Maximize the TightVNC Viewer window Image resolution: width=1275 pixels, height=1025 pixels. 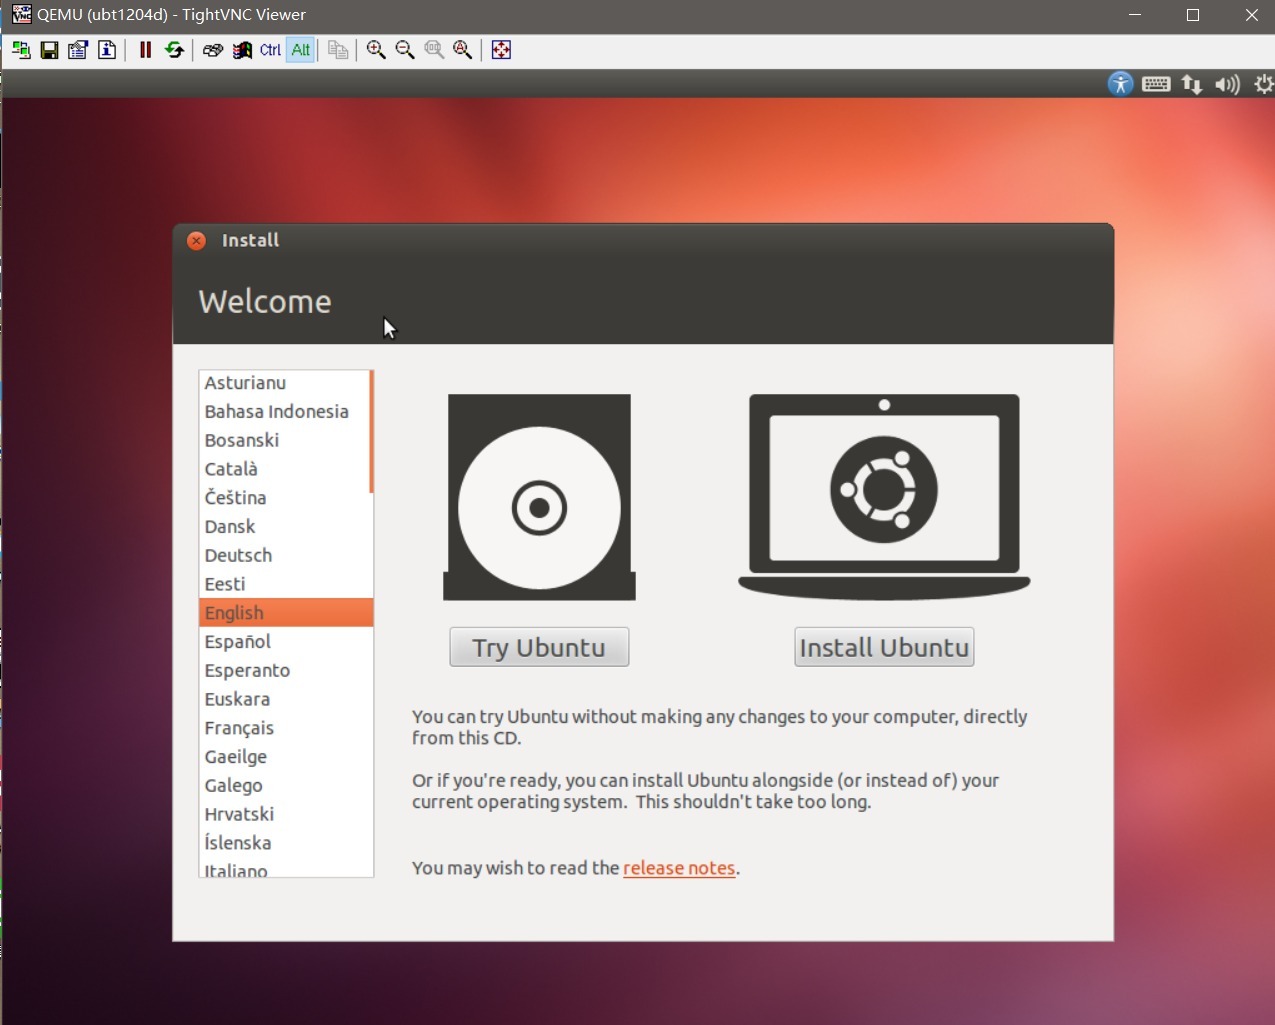point(1193,15)
